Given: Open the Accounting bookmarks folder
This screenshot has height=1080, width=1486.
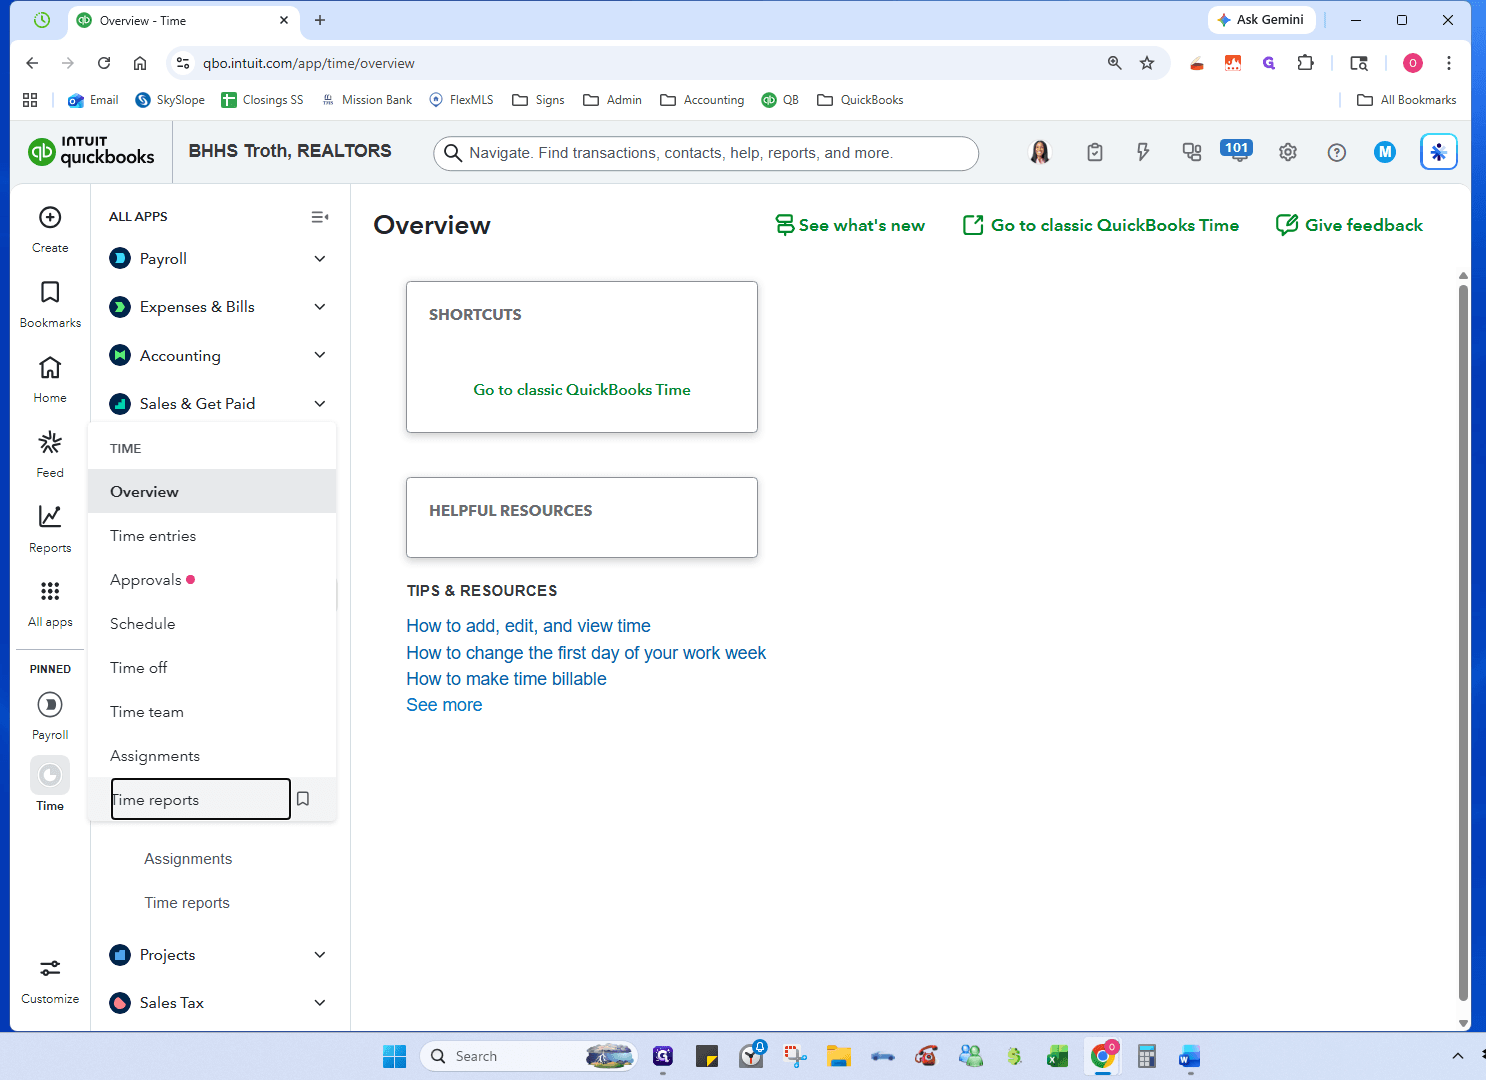Looking at the screenshot, I should pos(702,100).
